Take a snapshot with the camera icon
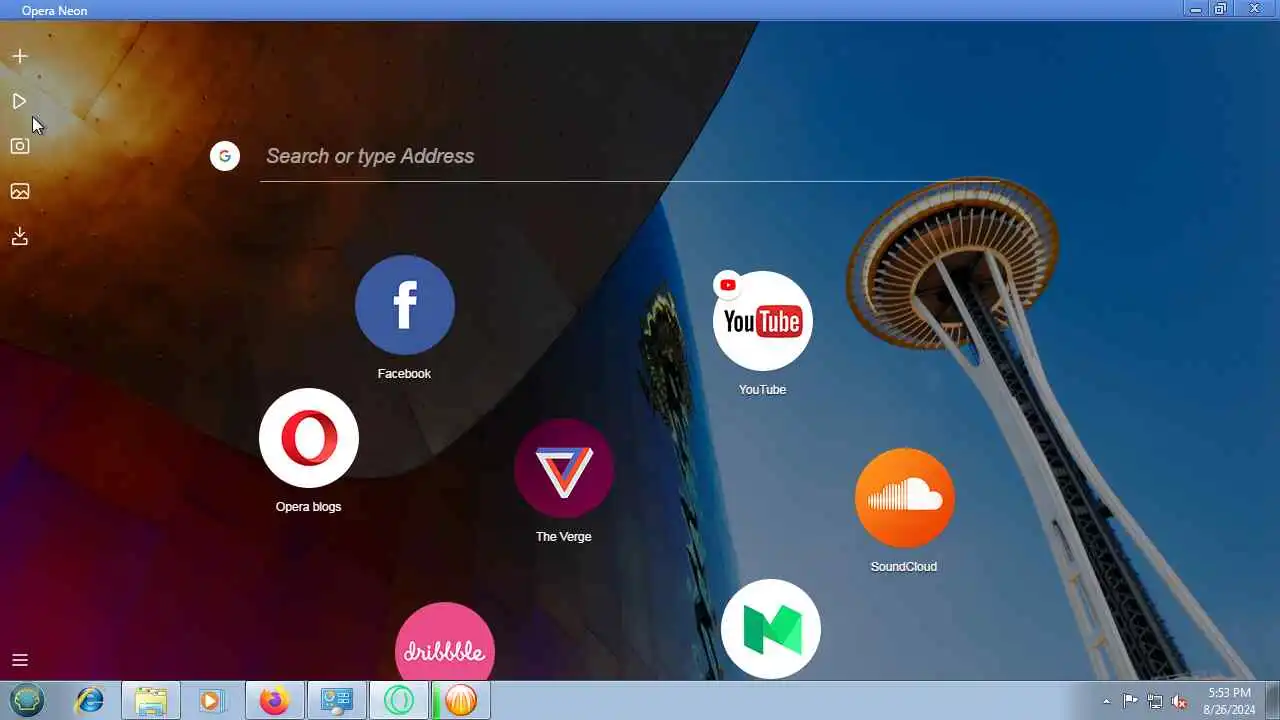Image resolution: width=1280 pixels, height=720 pixels. pyautogui.click(x=20, y=146)
